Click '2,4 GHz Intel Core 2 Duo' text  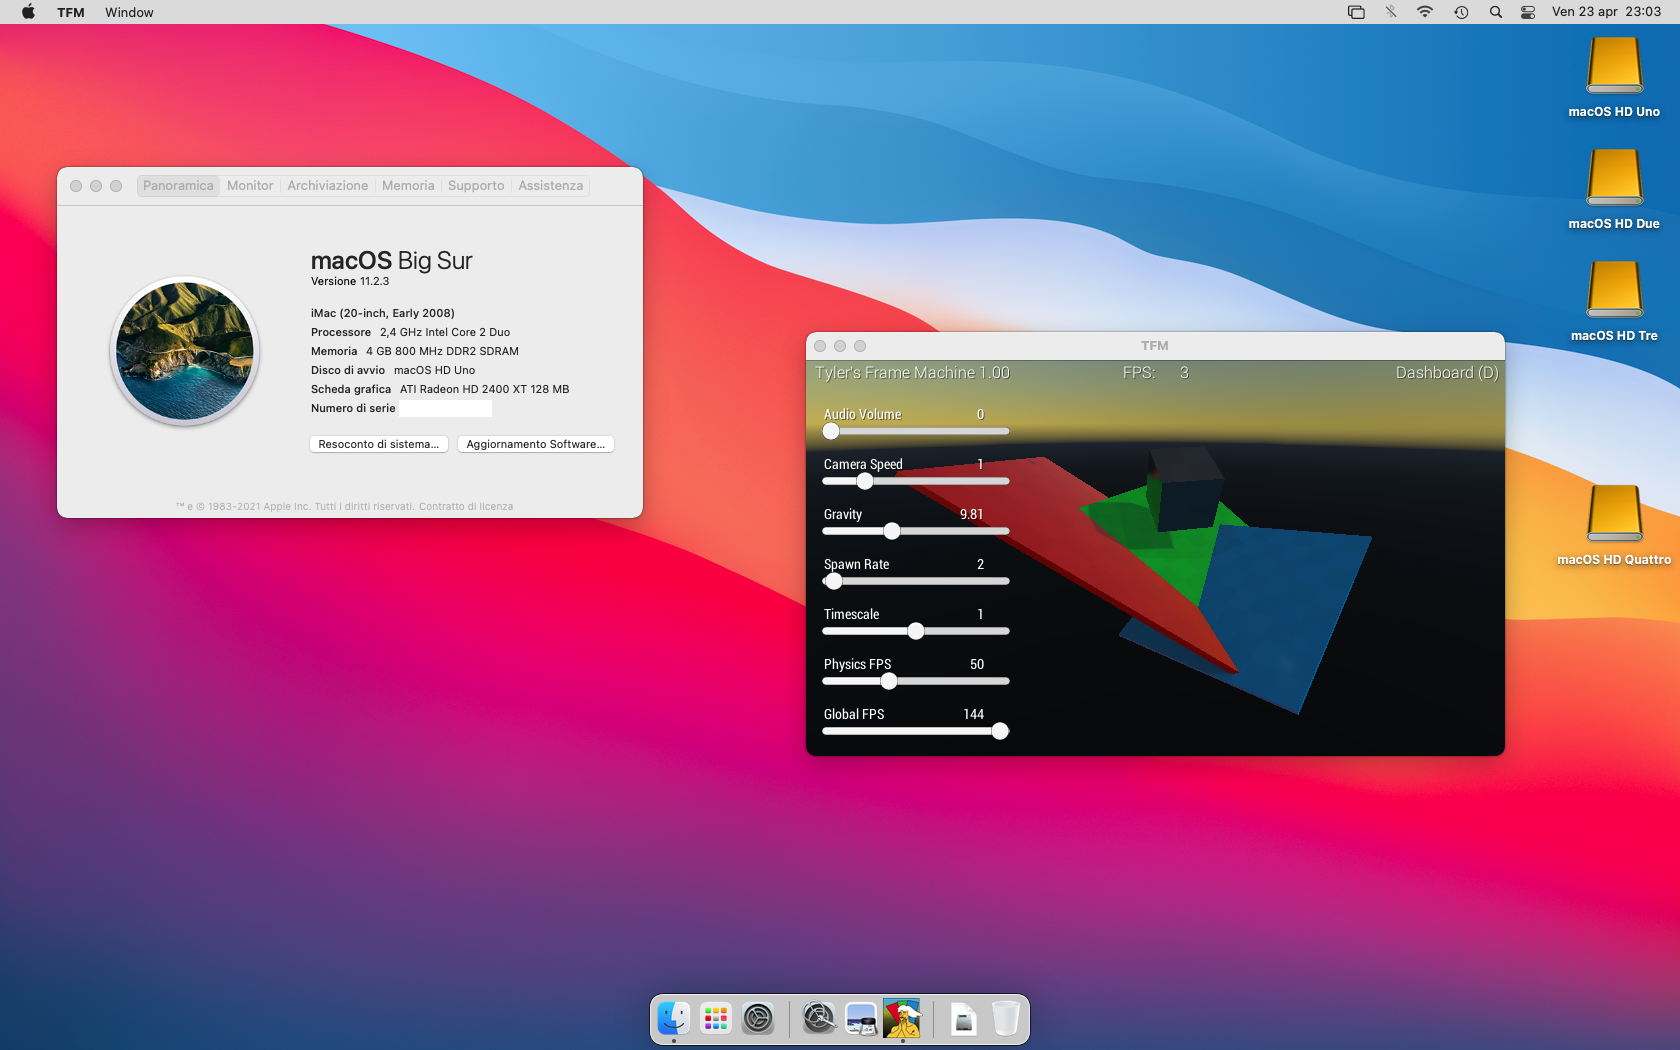pos(445,332)
